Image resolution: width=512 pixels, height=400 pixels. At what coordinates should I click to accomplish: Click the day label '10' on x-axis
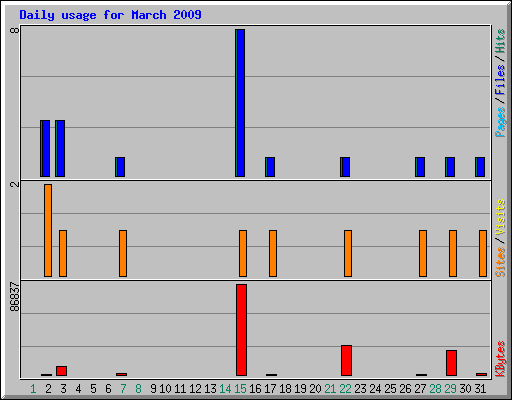(165, 389)
